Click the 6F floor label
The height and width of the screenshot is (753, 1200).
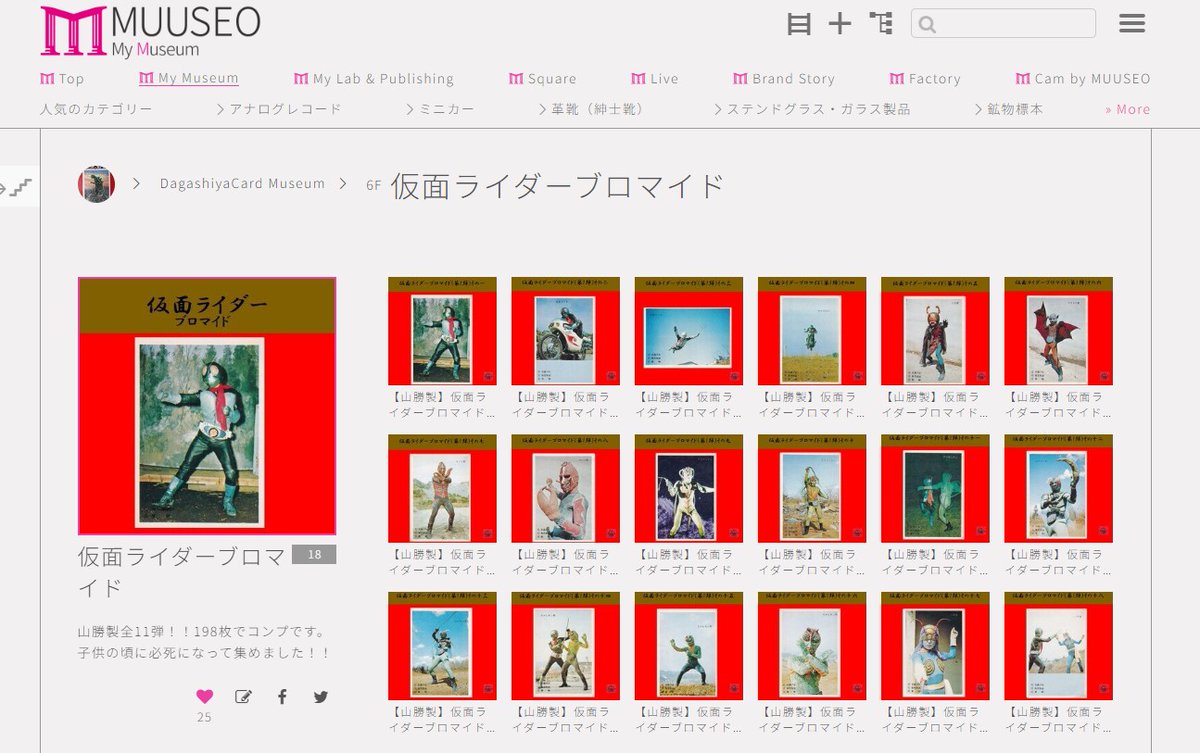click(x=374, y=185)
